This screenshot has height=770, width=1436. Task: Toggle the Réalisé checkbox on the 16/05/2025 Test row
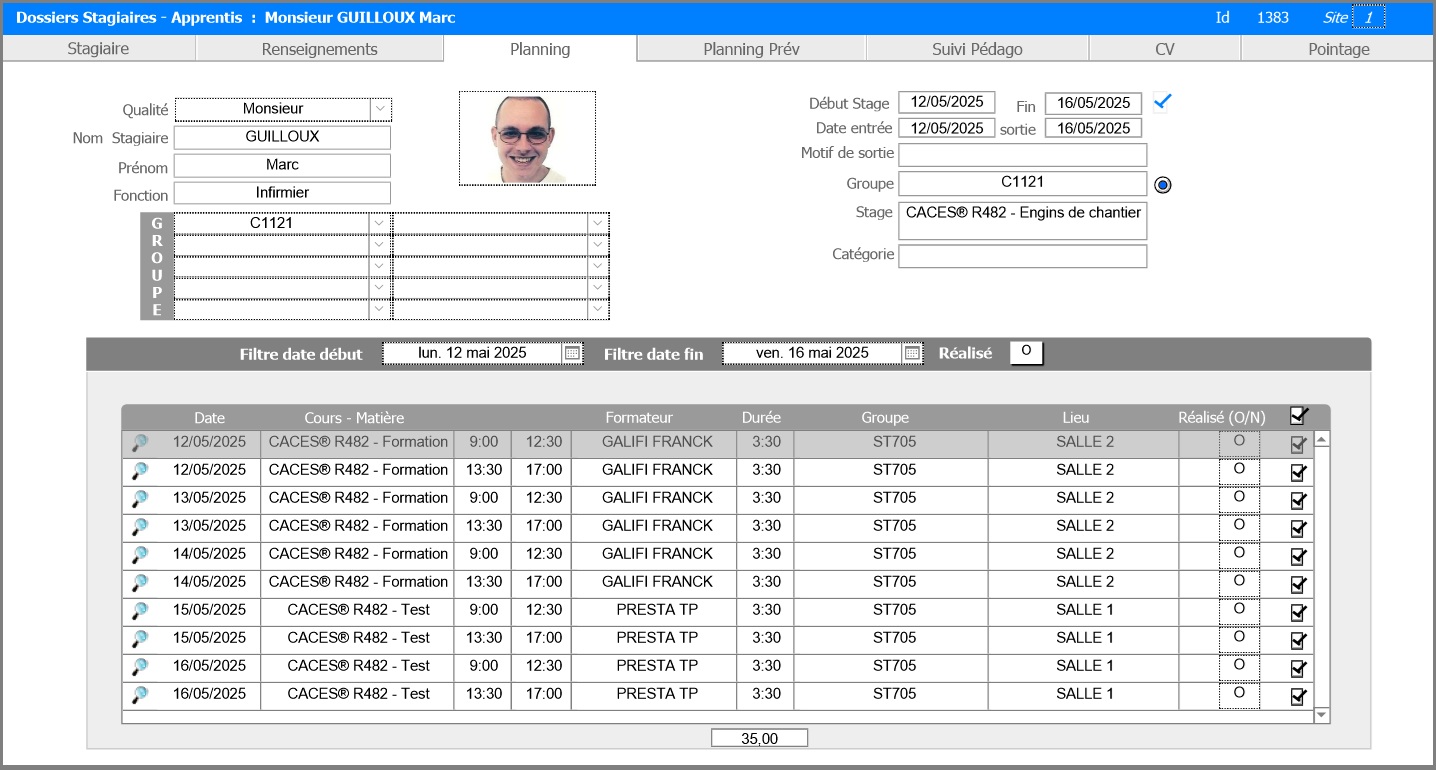point(1297,694)
